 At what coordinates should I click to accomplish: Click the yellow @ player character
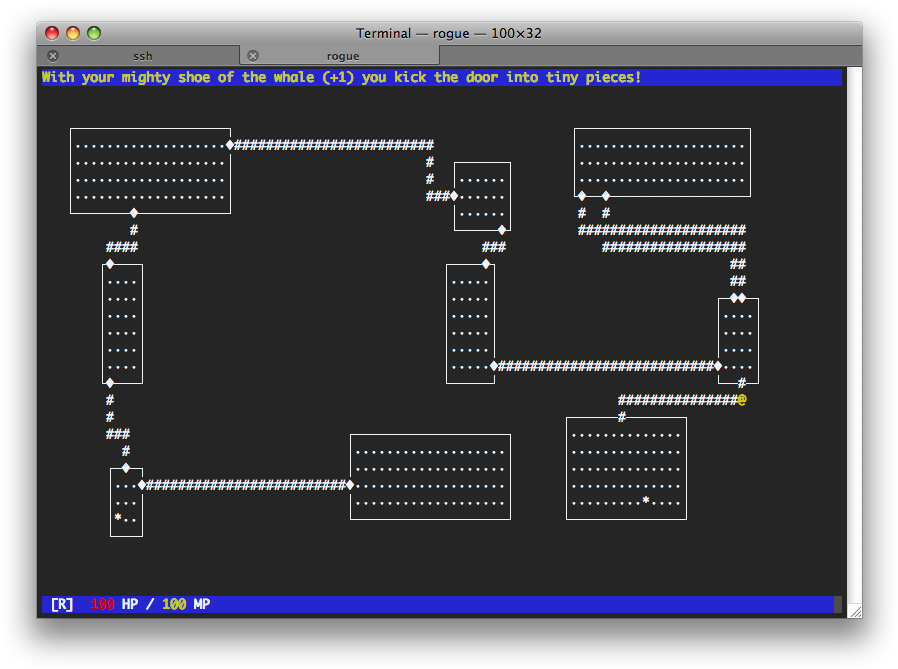(742, 400)
